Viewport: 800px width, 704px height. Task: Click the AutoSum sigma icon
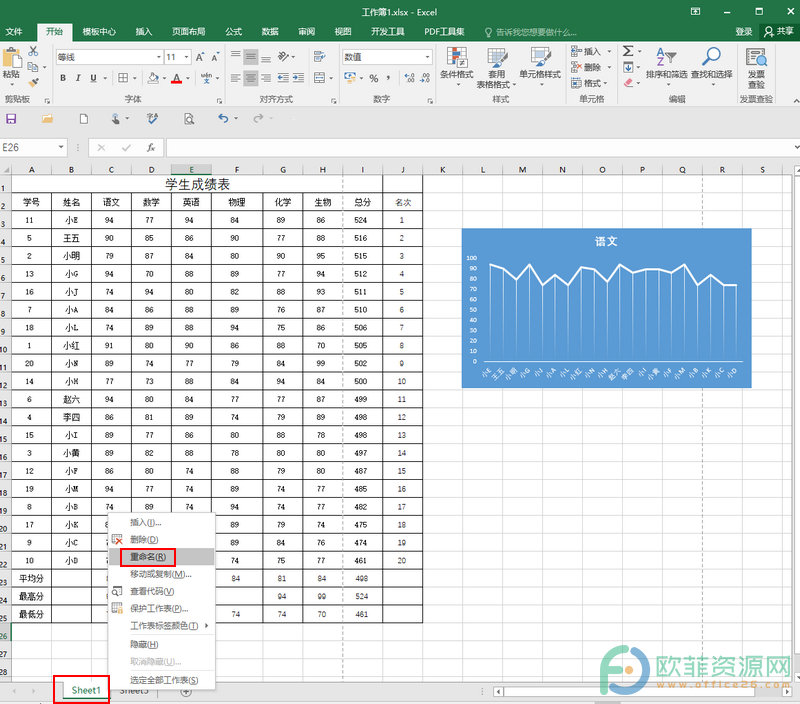628,51
